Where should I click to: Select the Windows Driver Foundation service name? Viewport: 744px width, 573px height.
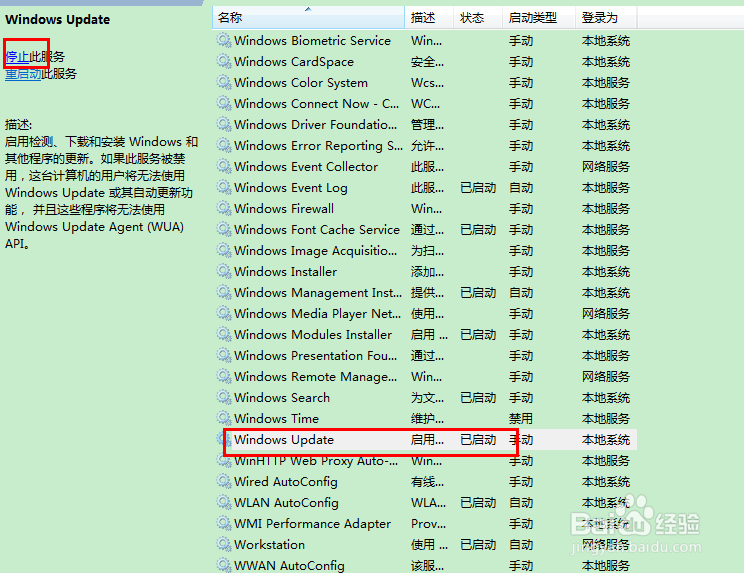[x=316, y=124]
